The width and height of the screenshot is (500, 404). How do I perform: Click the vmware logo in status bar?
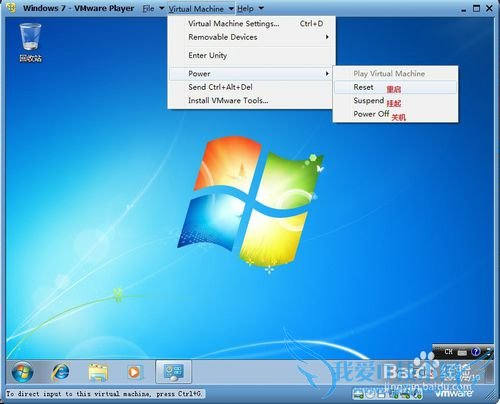tap(454, 393)
